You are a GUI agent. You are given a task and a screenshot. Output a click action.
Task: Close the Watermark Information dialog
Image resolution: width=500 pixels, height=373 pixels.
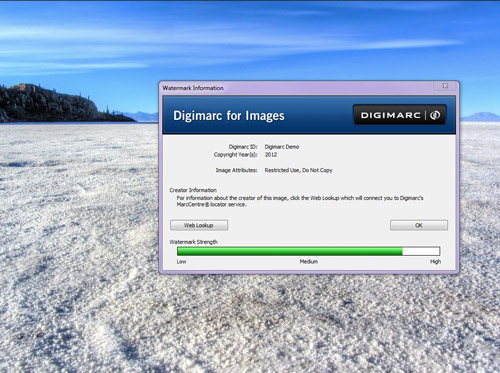tap(445, 86)
